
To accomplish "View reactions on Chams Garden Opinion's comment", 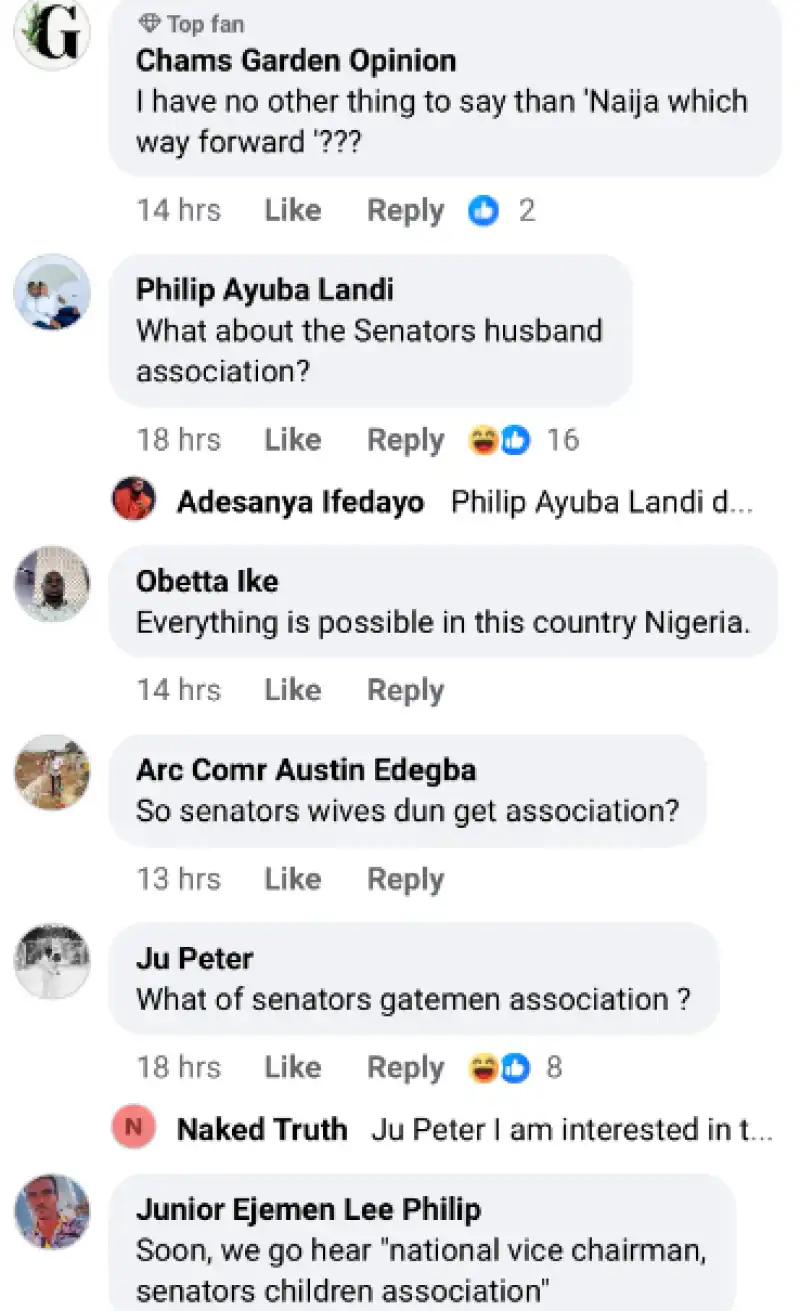I will (502, 211).
